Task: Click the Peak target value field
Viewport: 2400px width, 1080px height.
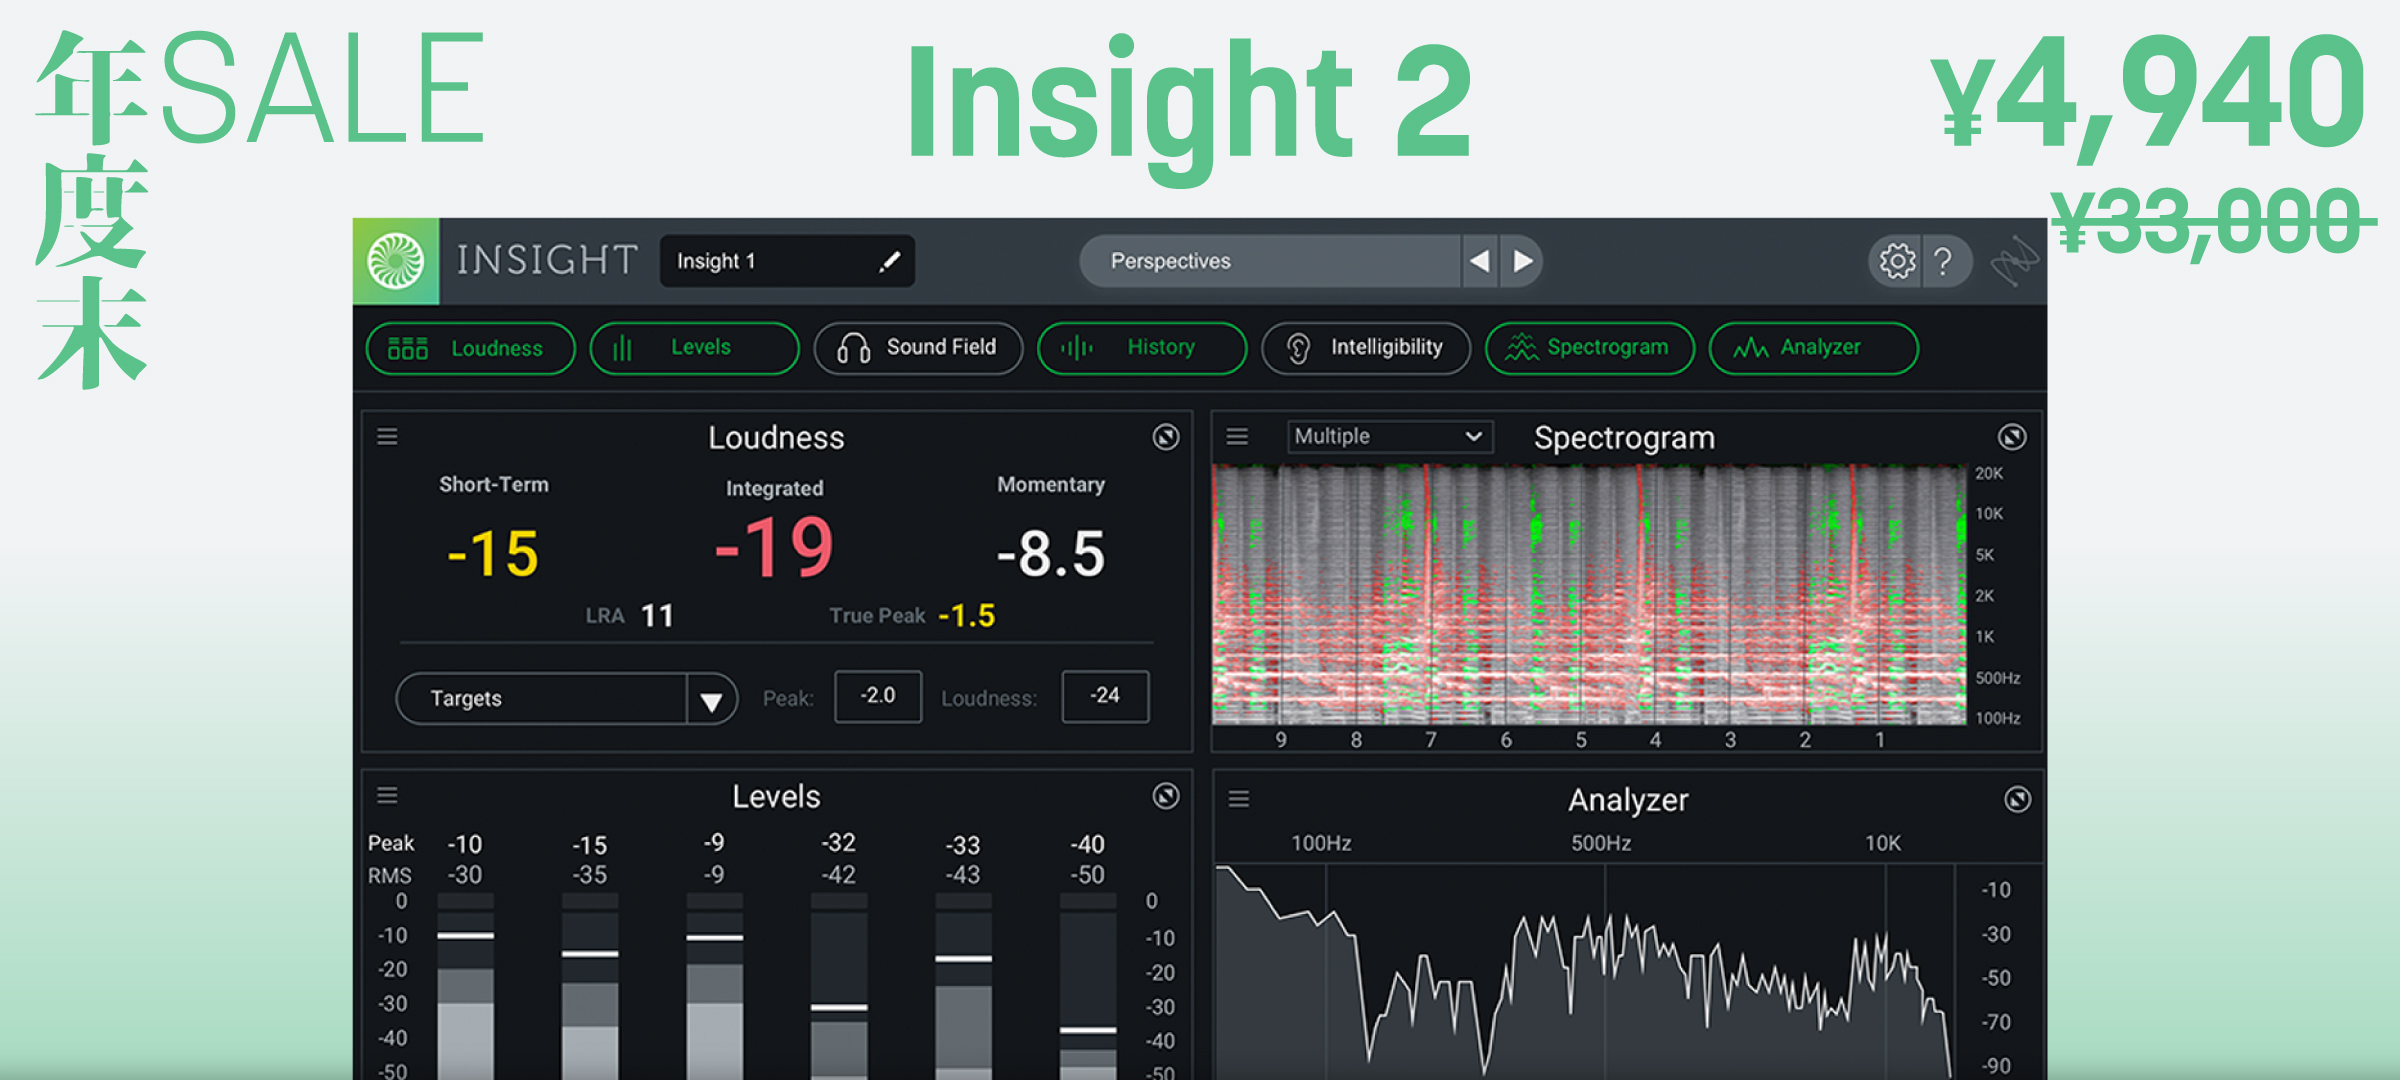Action: (878, 696)
